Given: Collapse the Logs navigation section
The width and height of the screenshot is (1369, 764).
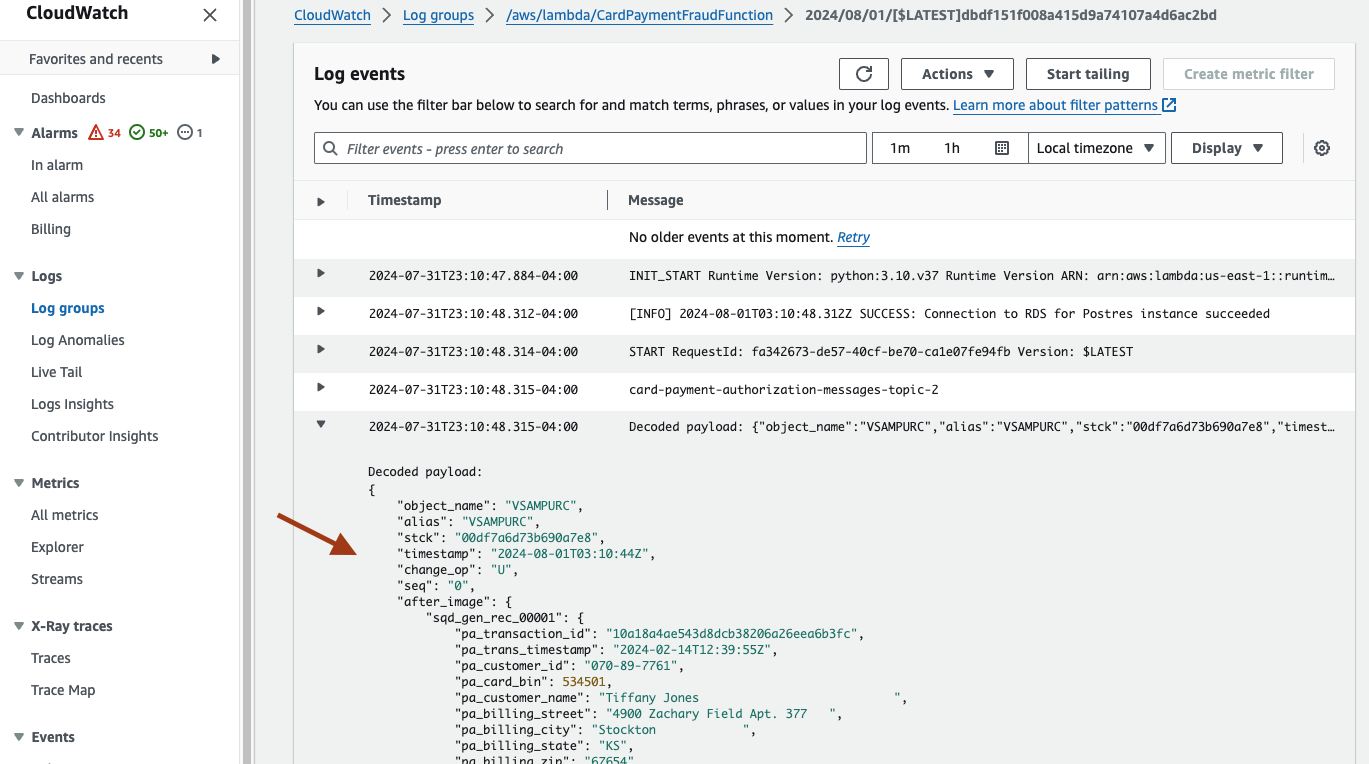Looking at the screenshot, I should [19, 275].
